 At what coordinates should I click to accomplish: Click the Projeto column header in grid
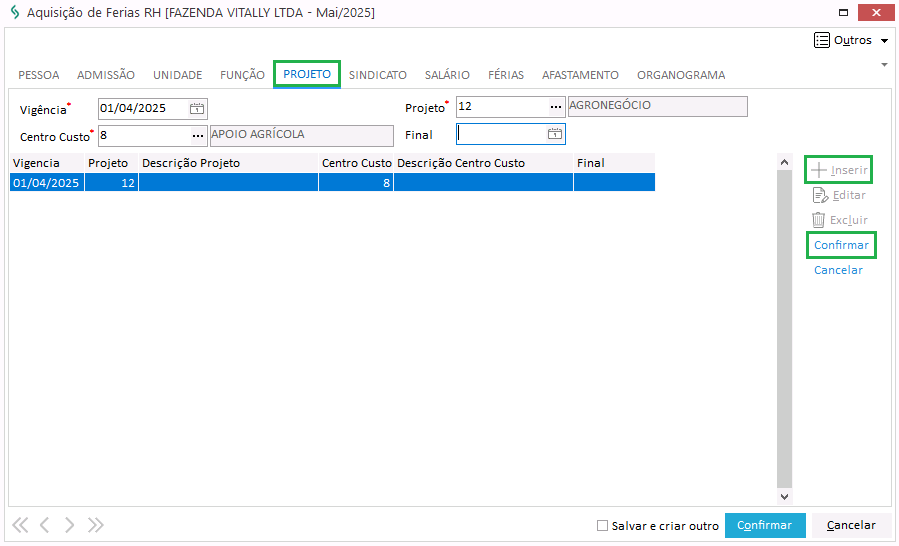point(111,163)
